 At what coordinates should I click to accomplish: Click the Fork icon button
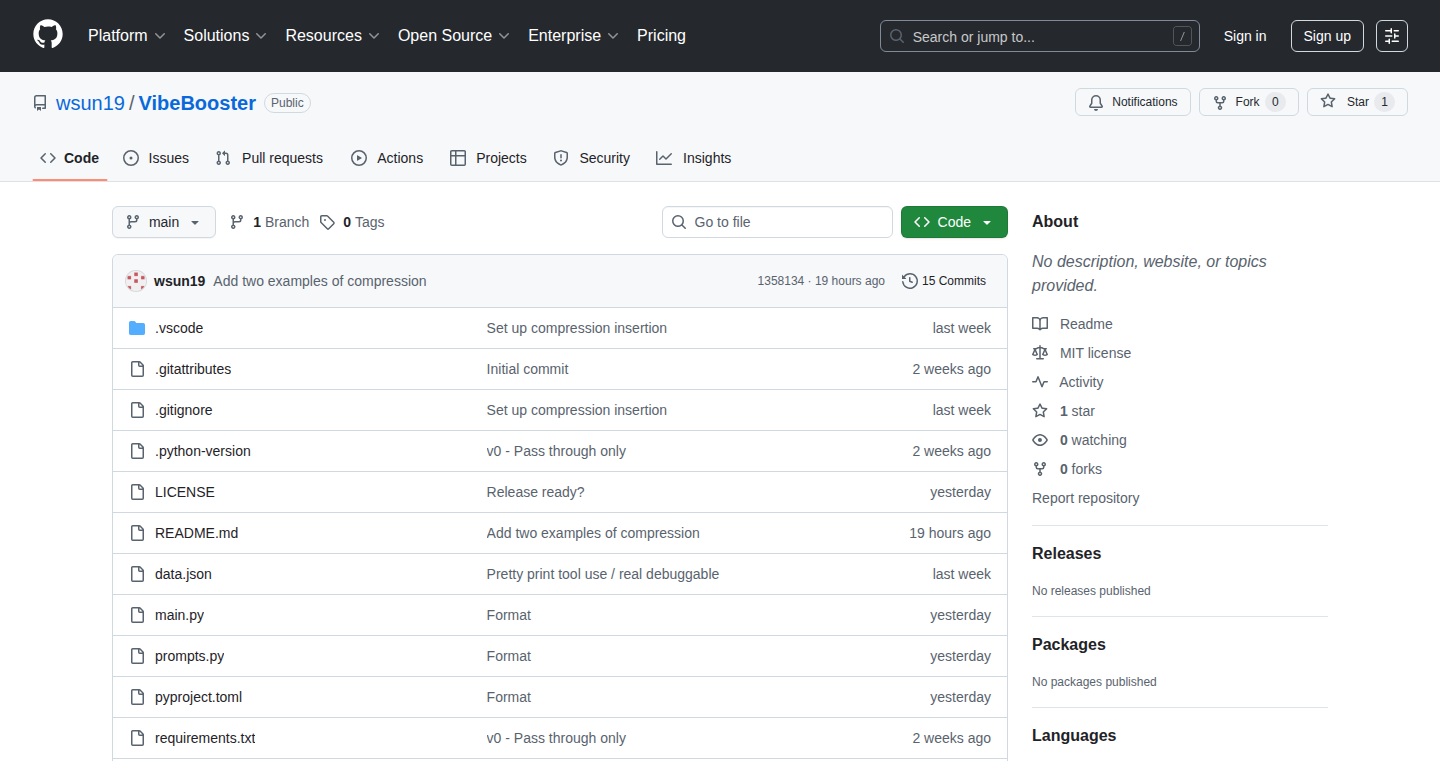1220,102
